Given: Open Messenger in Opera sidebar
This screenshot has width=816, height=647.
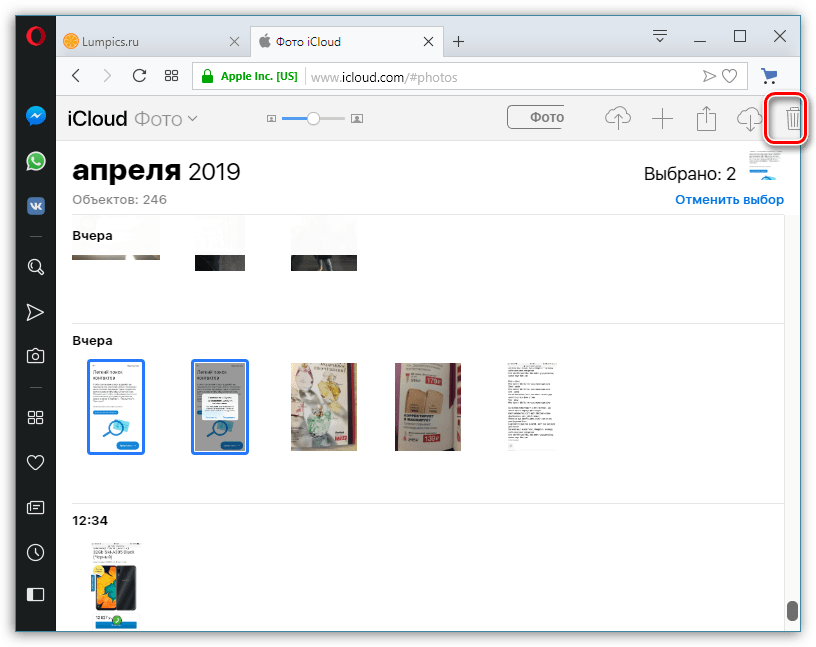Looking at the screenshot, I should [x=35, y=116].
